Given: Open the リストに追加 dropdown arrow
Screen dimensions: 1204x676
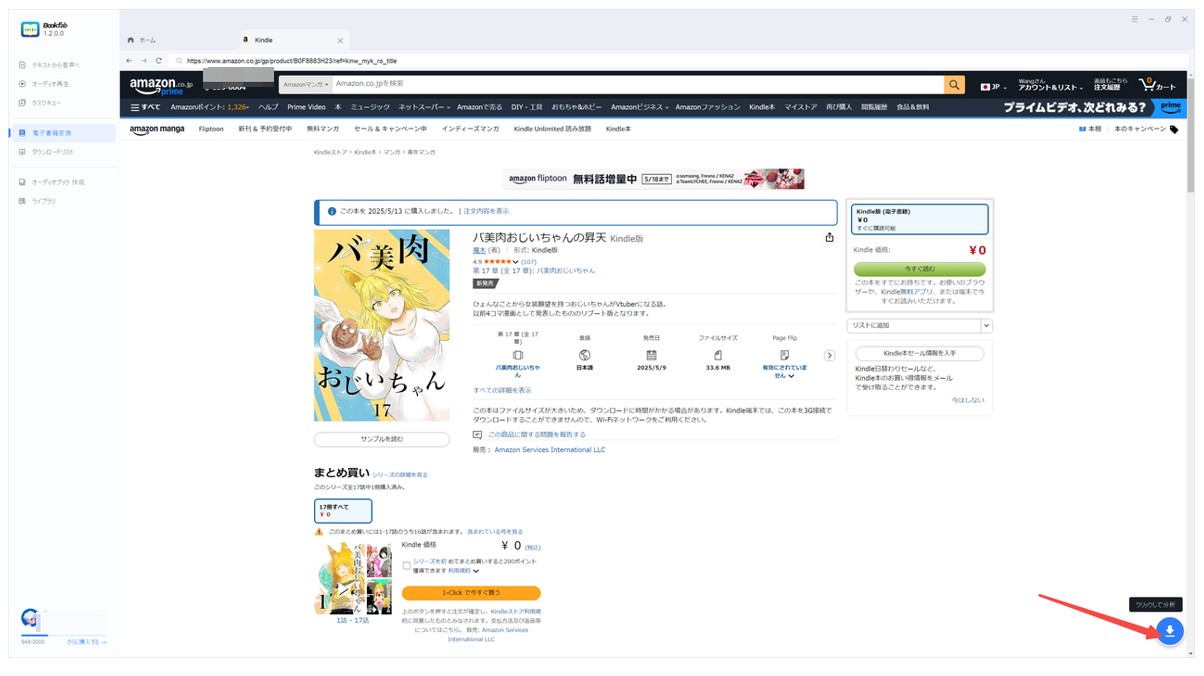Looking at the screenshot, I should coord(987,326).
